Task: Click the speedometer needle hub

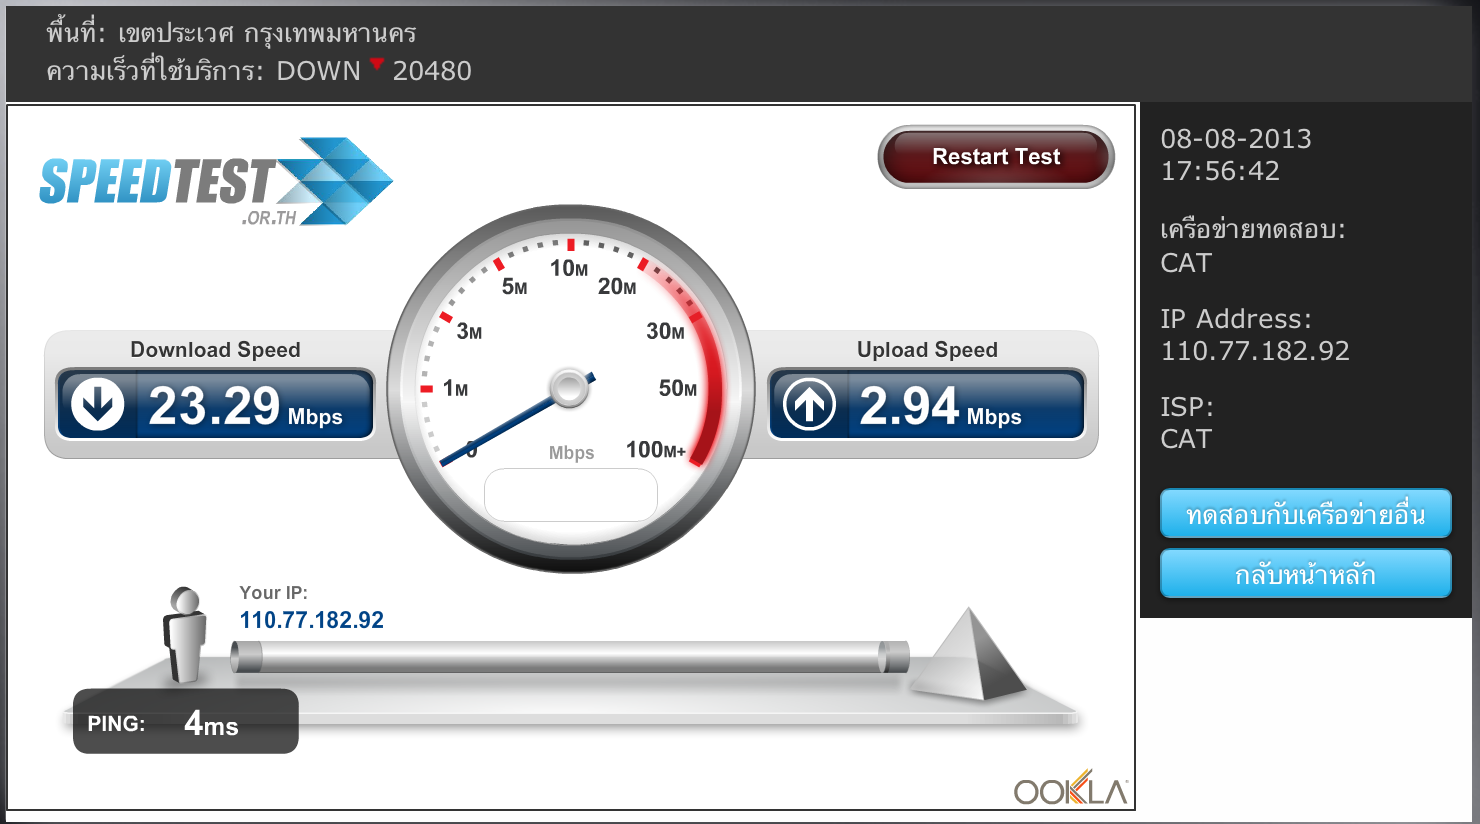Action: 569,388
